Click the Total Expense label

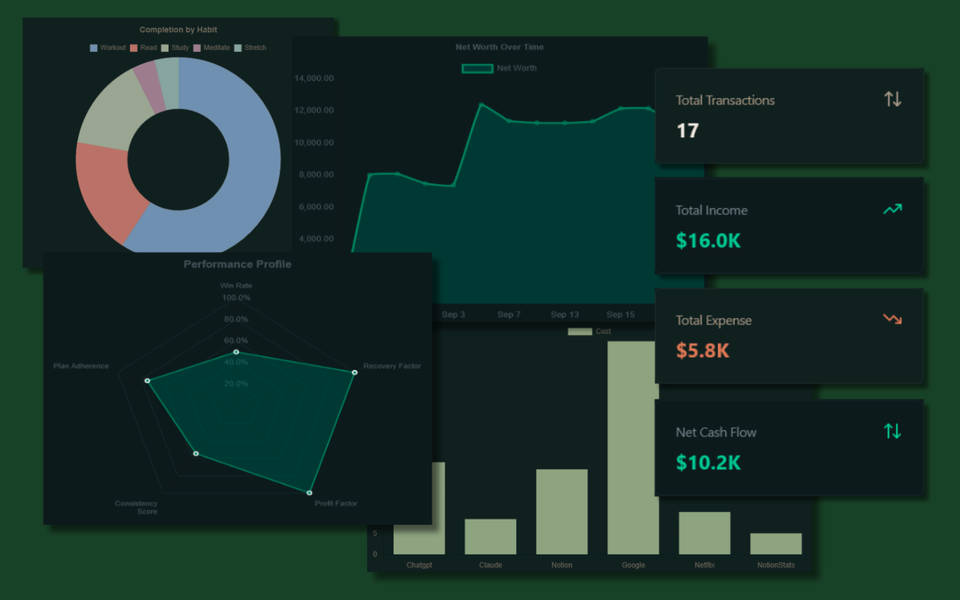tap(713, 321)
